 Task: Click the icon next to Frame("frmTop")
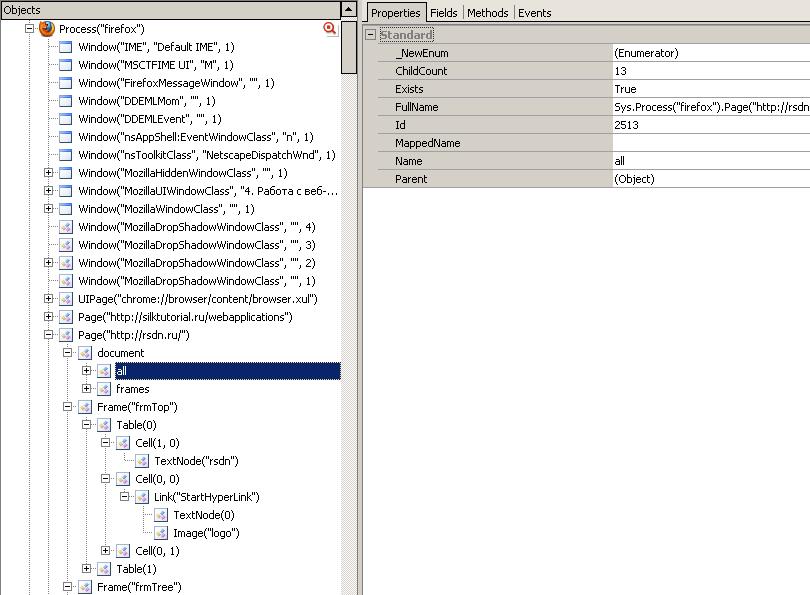85,407
